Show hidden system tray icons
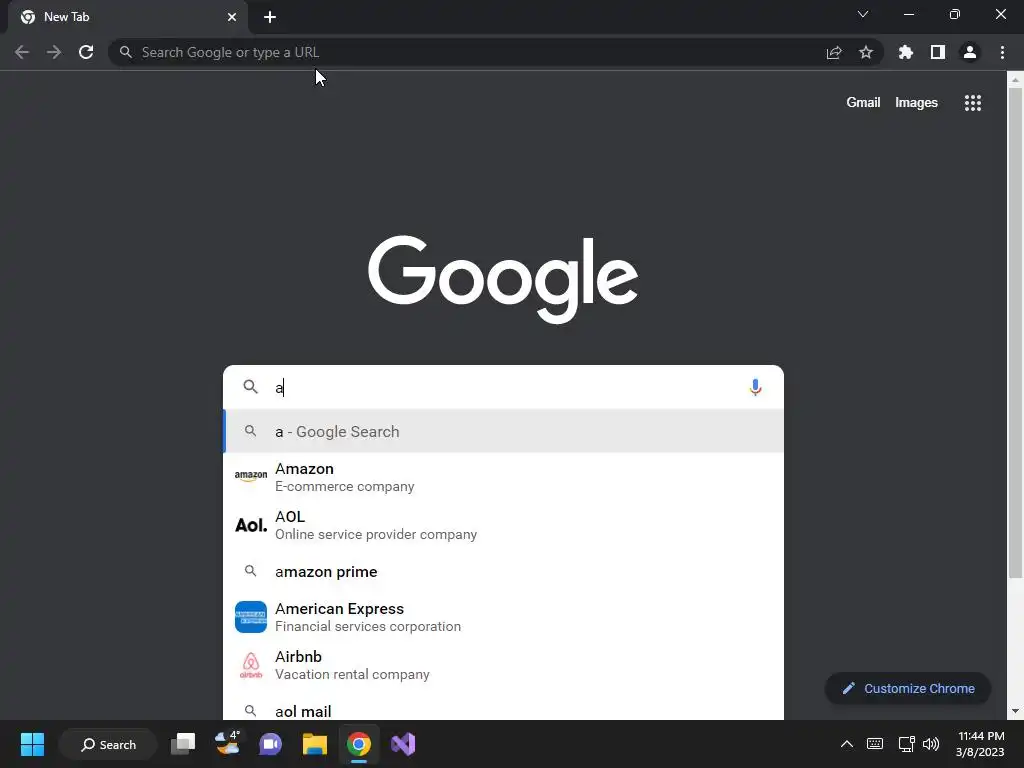The height and width of the screenshot is (768, 1024). [846, 744]
